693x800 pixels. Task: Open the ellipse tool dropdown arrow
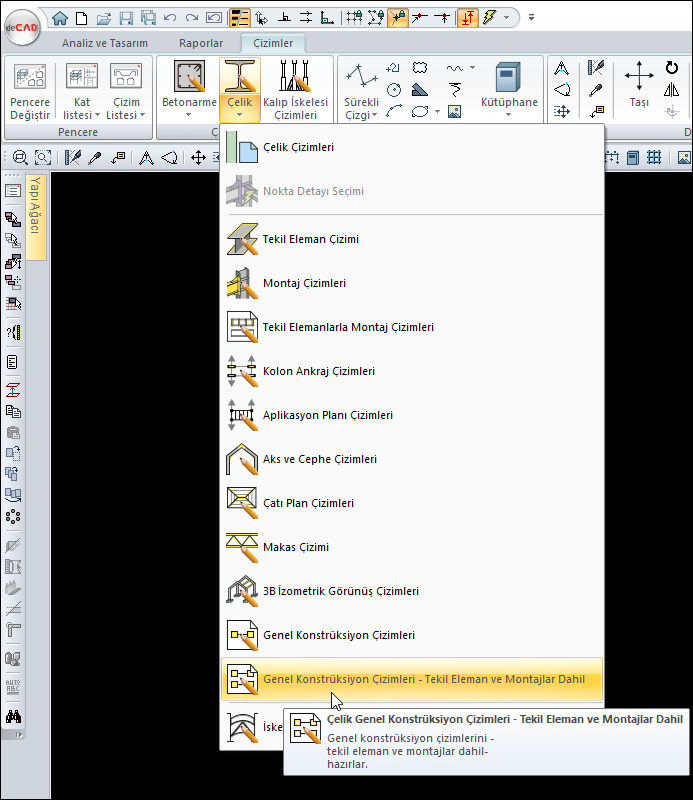pyautogui.click(x=437, y=111)
